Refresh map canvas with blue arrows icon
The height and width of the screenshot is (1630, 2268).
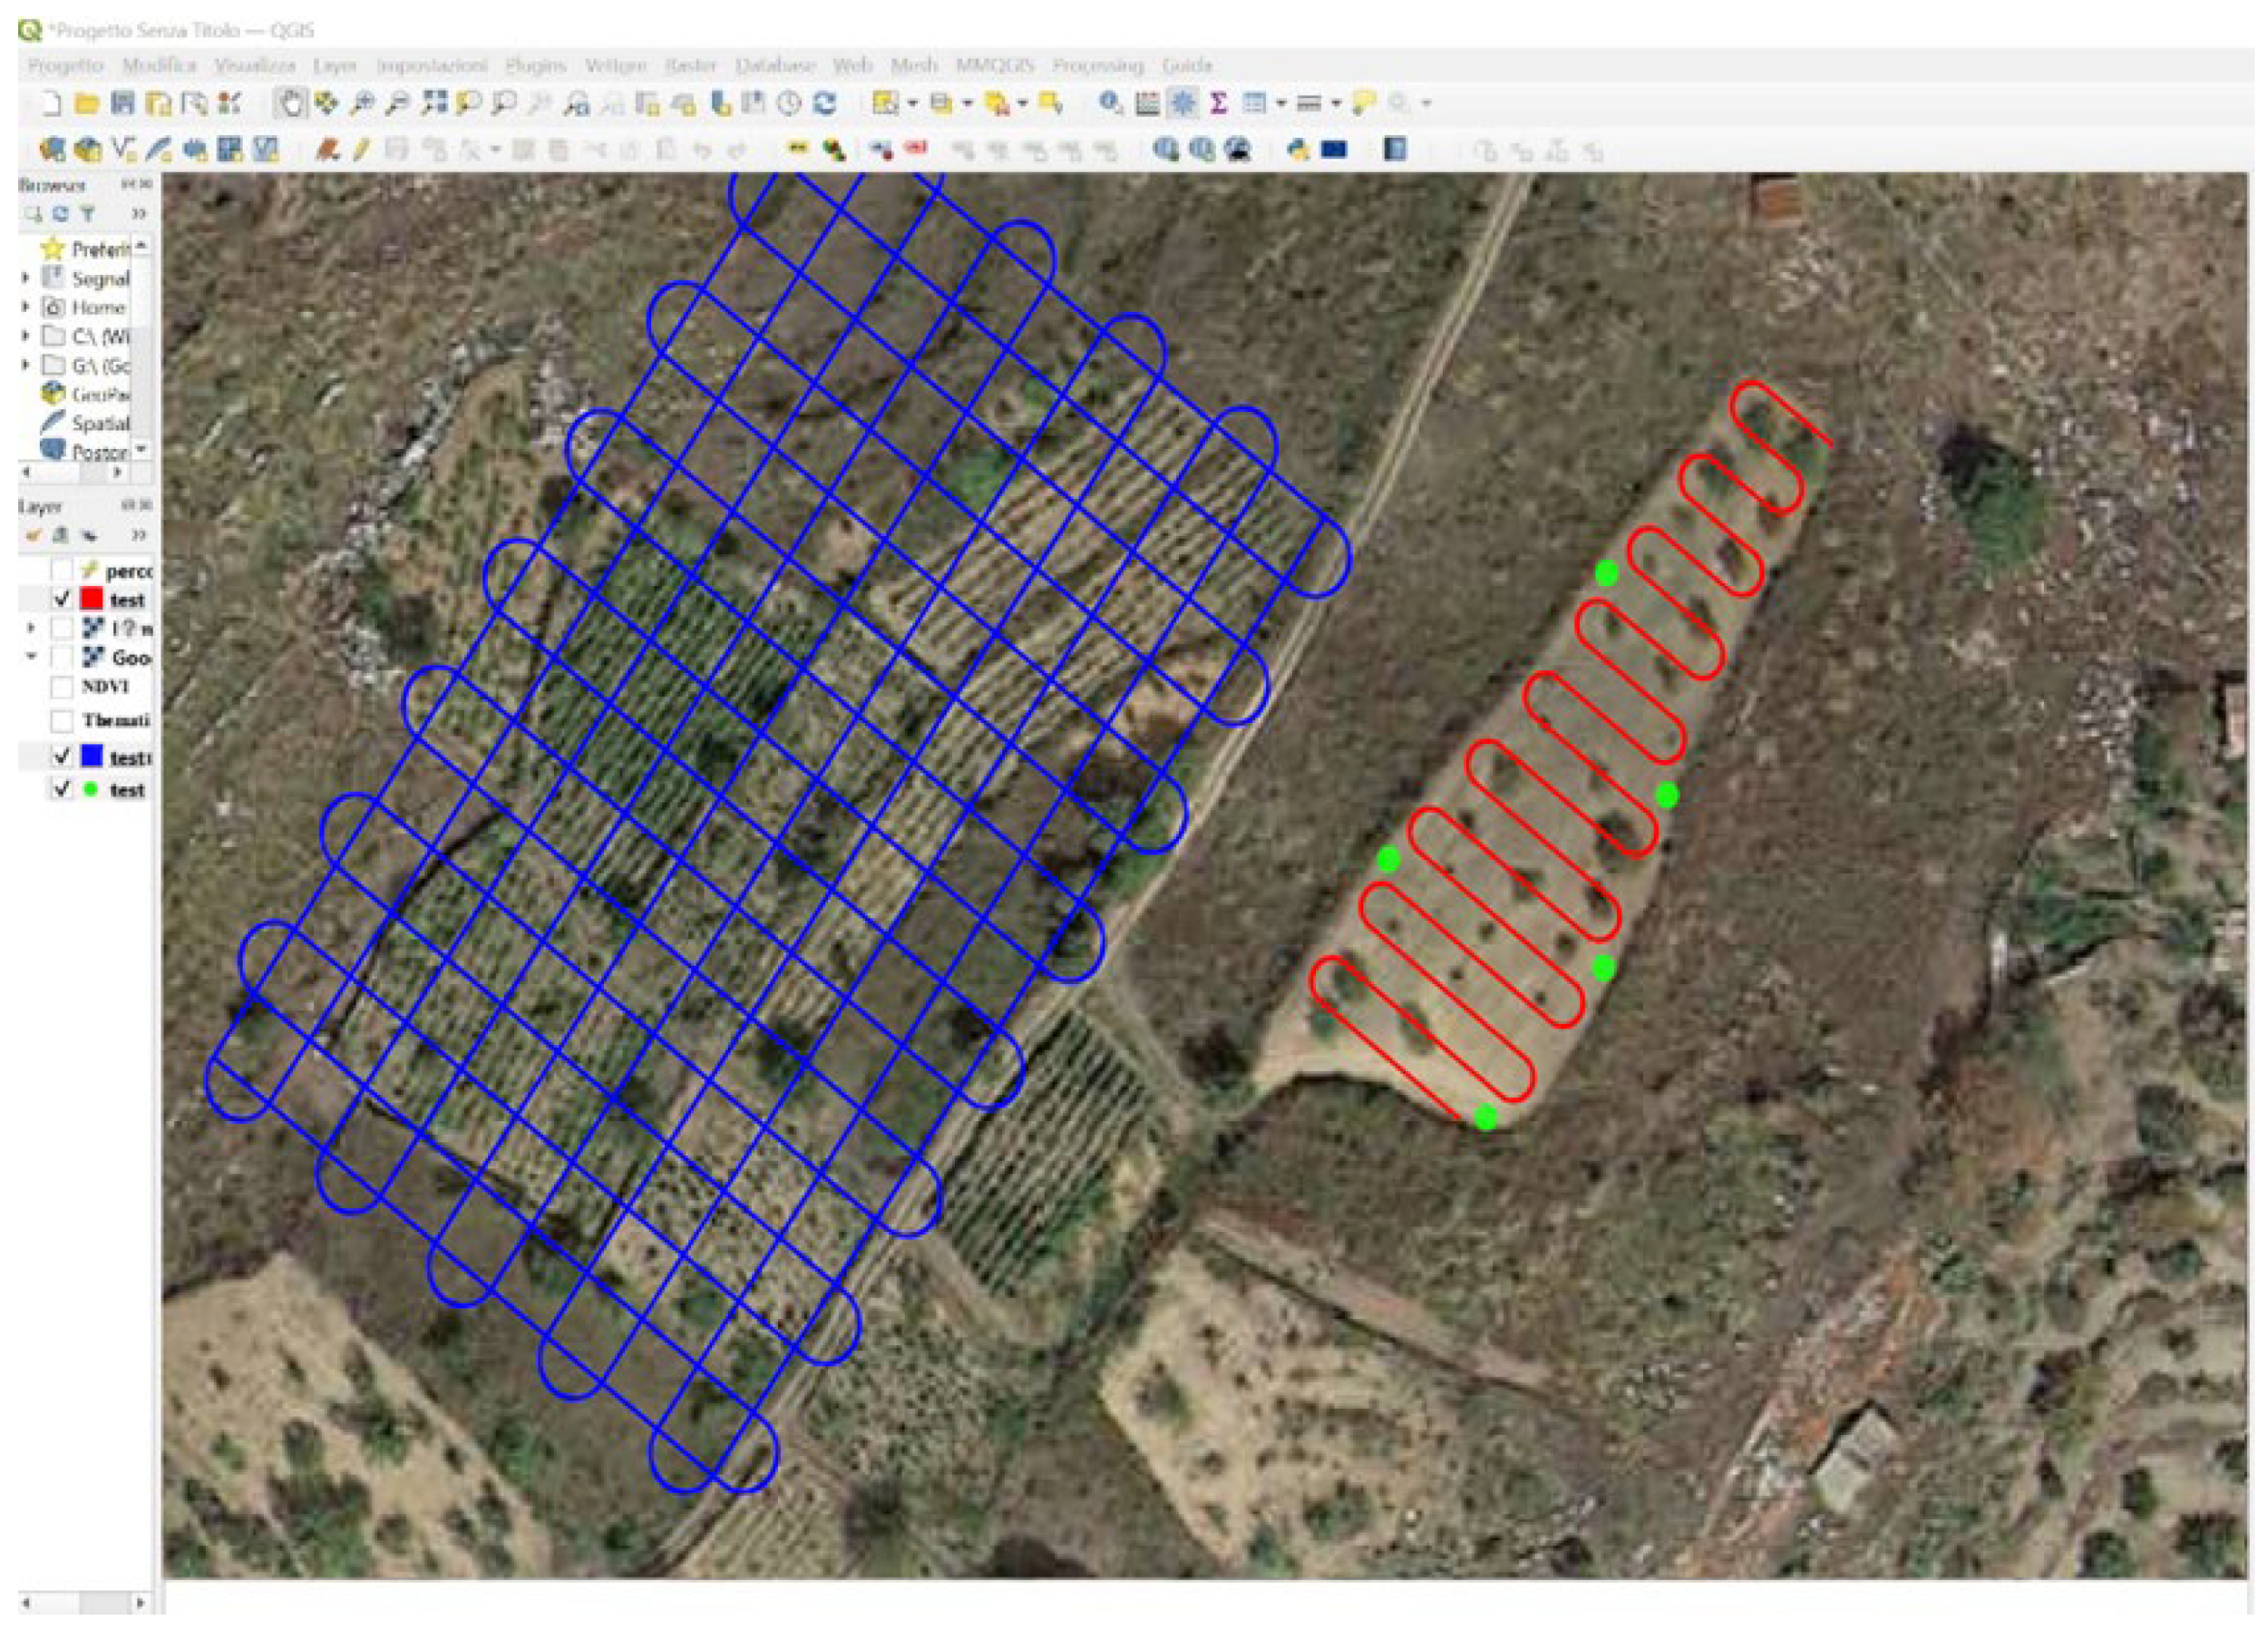(825, 103)
